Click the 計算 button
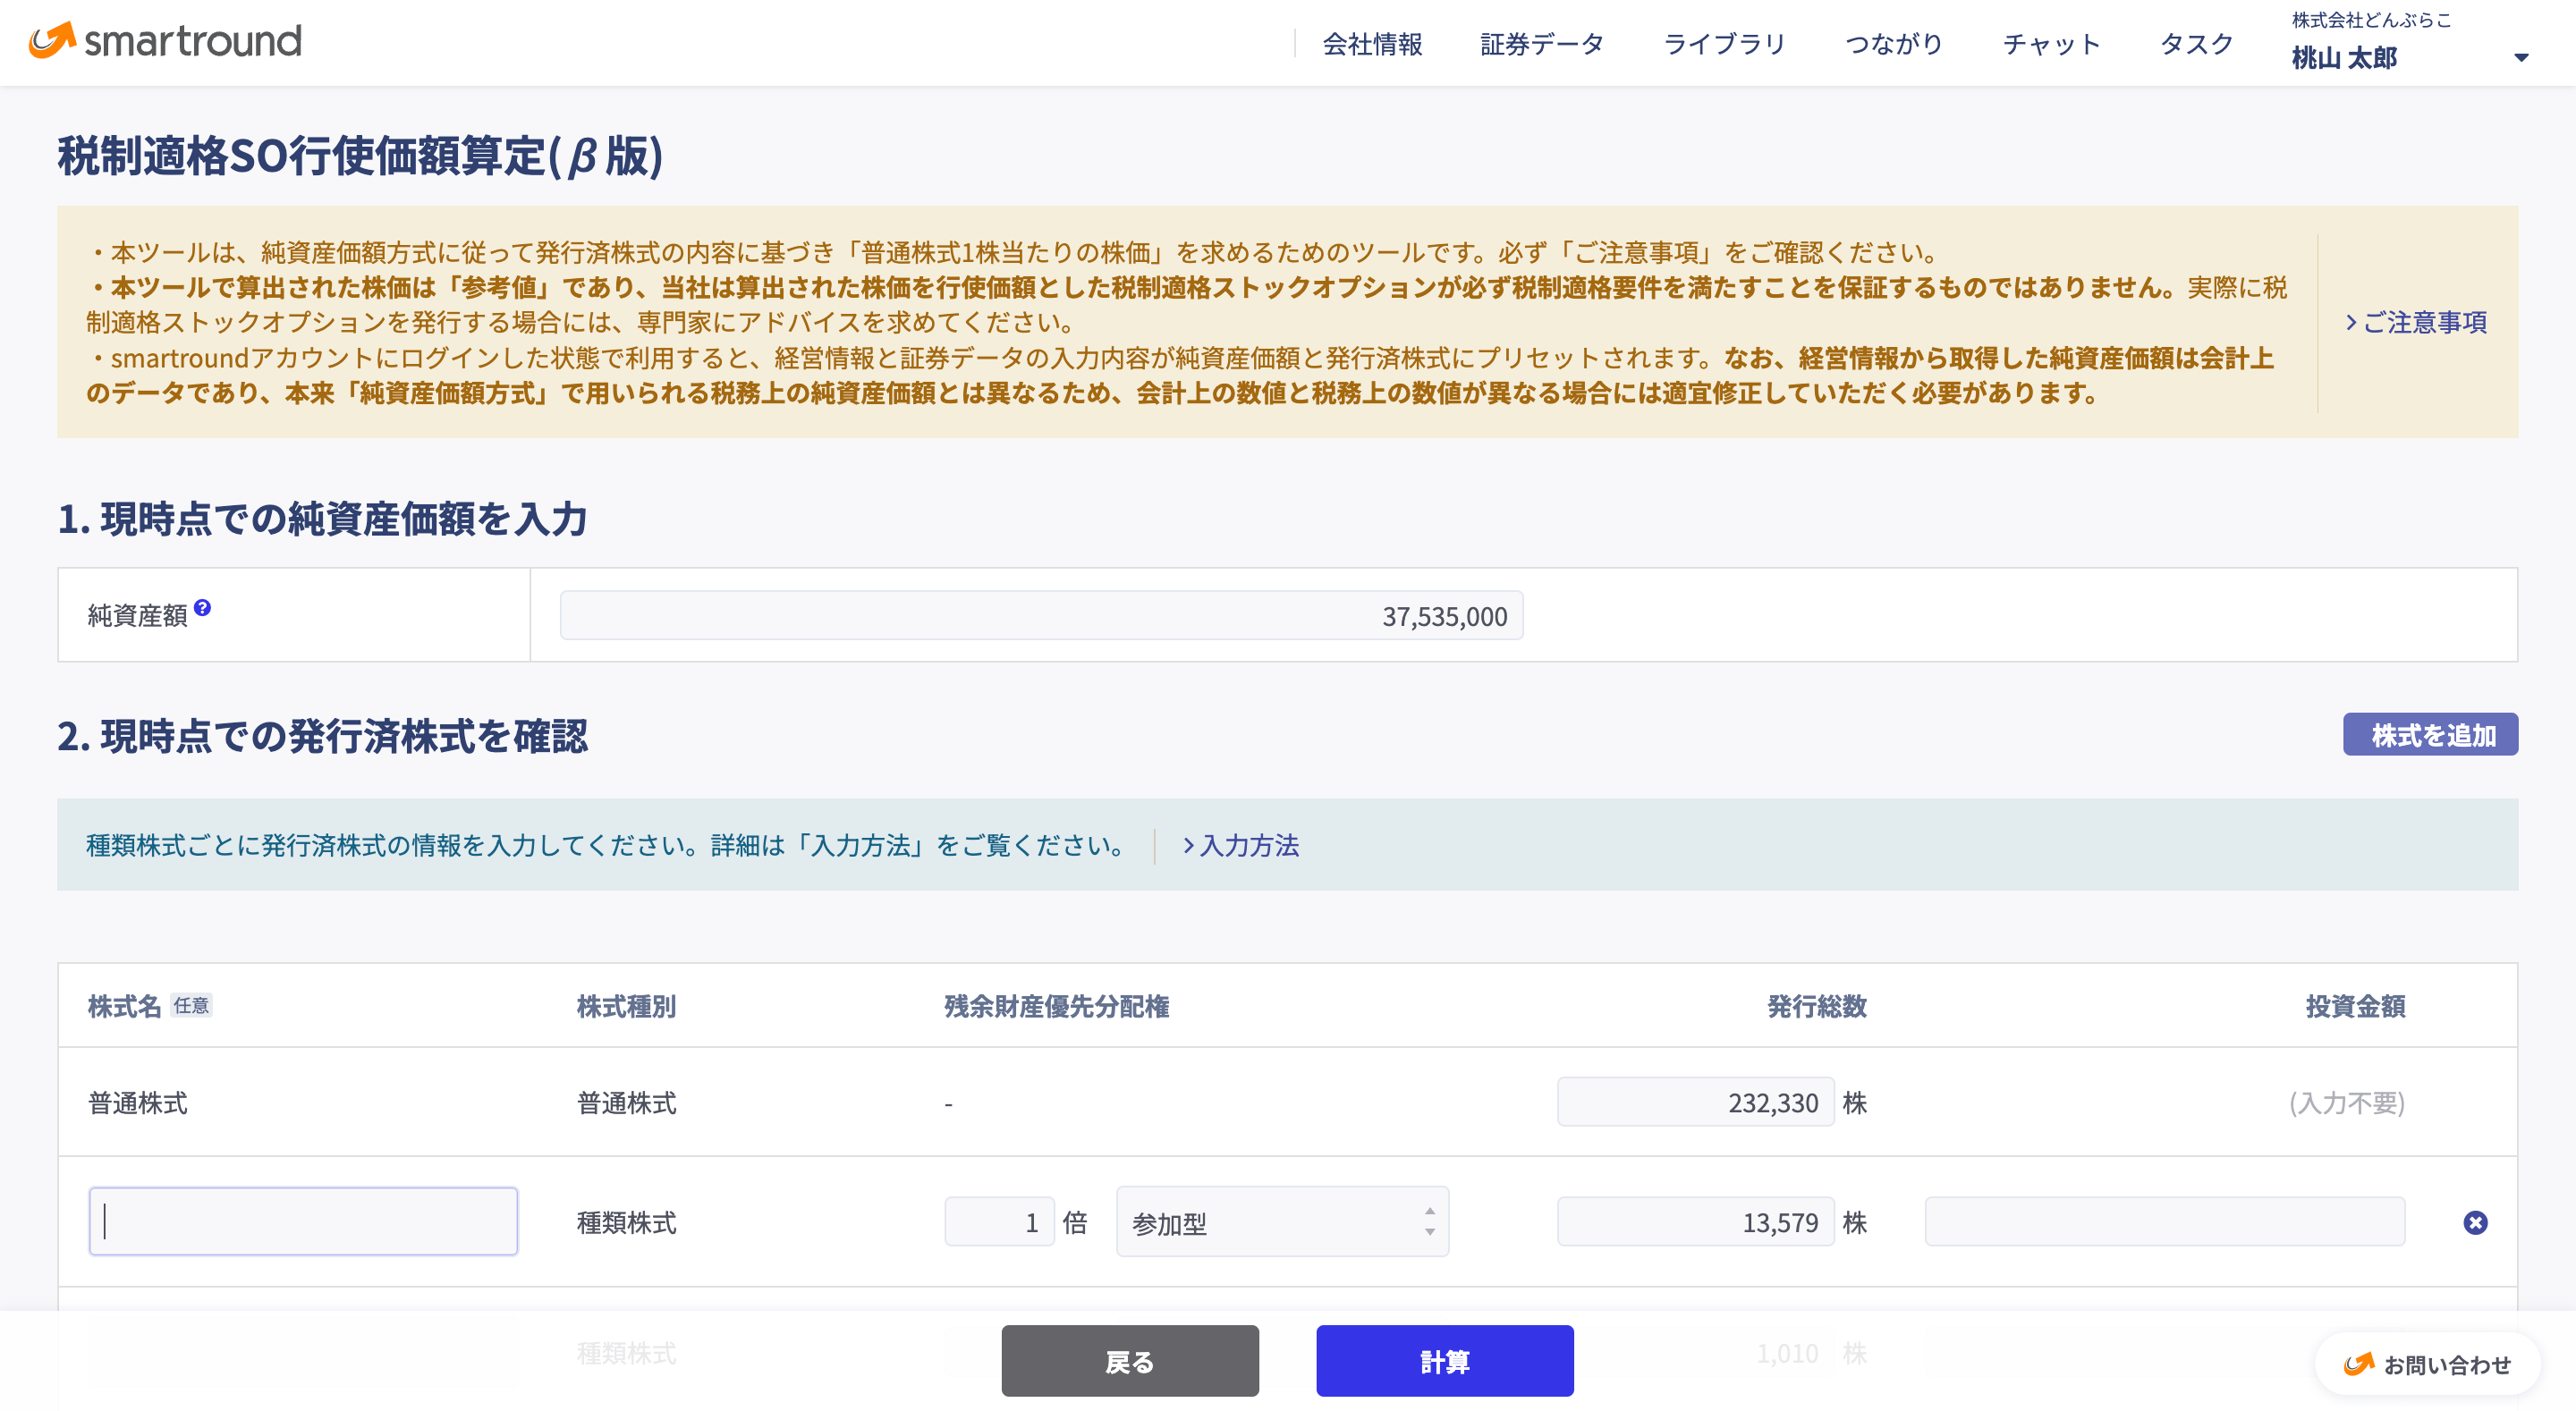The width and height of the screenshot is (2576, 1411). [x=1444, y=1361]
